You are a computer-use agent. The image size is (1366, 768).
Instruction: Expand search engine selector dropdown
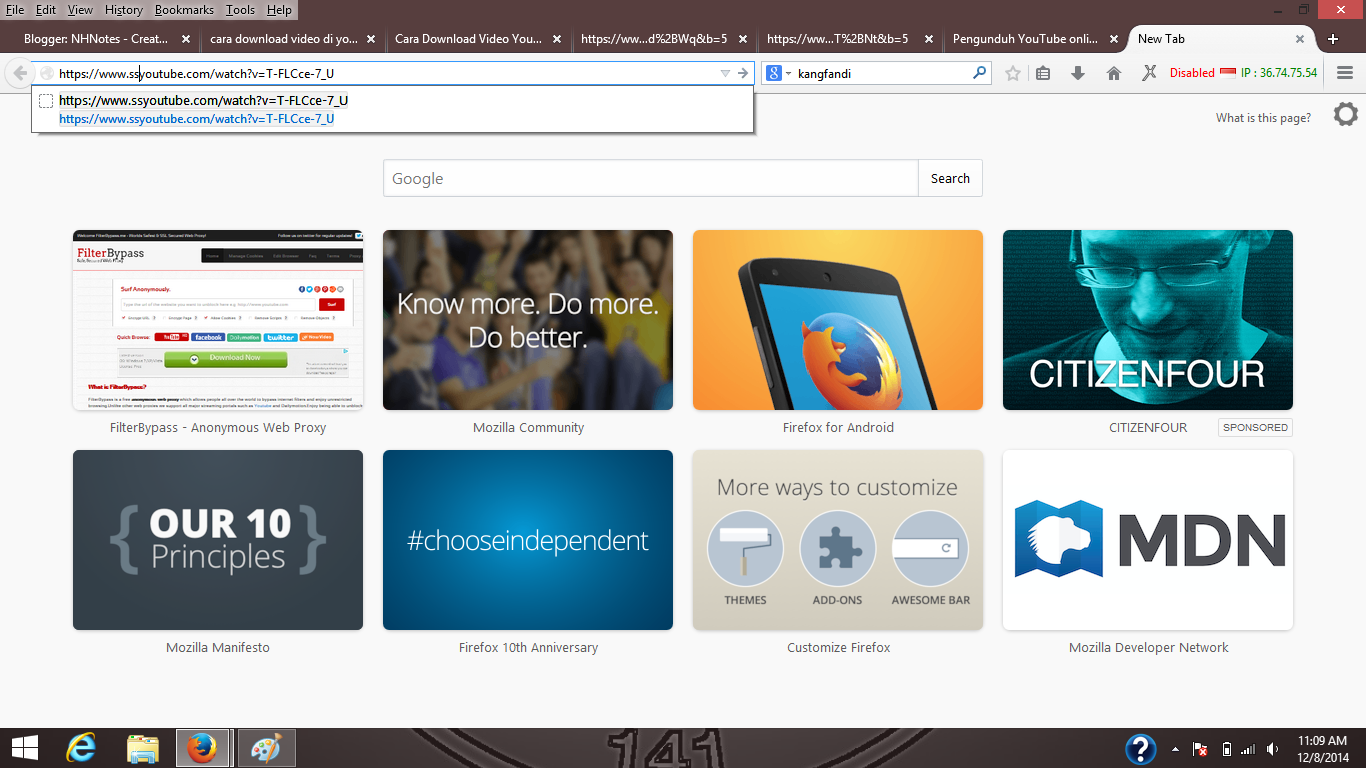788,74
